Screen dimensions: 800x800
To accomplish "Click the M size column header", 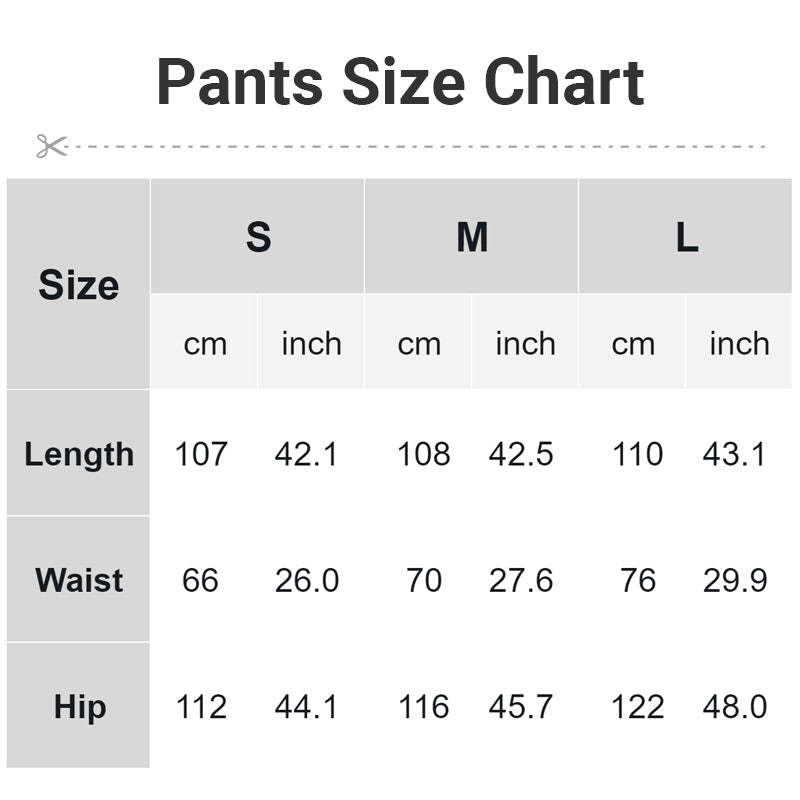I will [472, 238].
